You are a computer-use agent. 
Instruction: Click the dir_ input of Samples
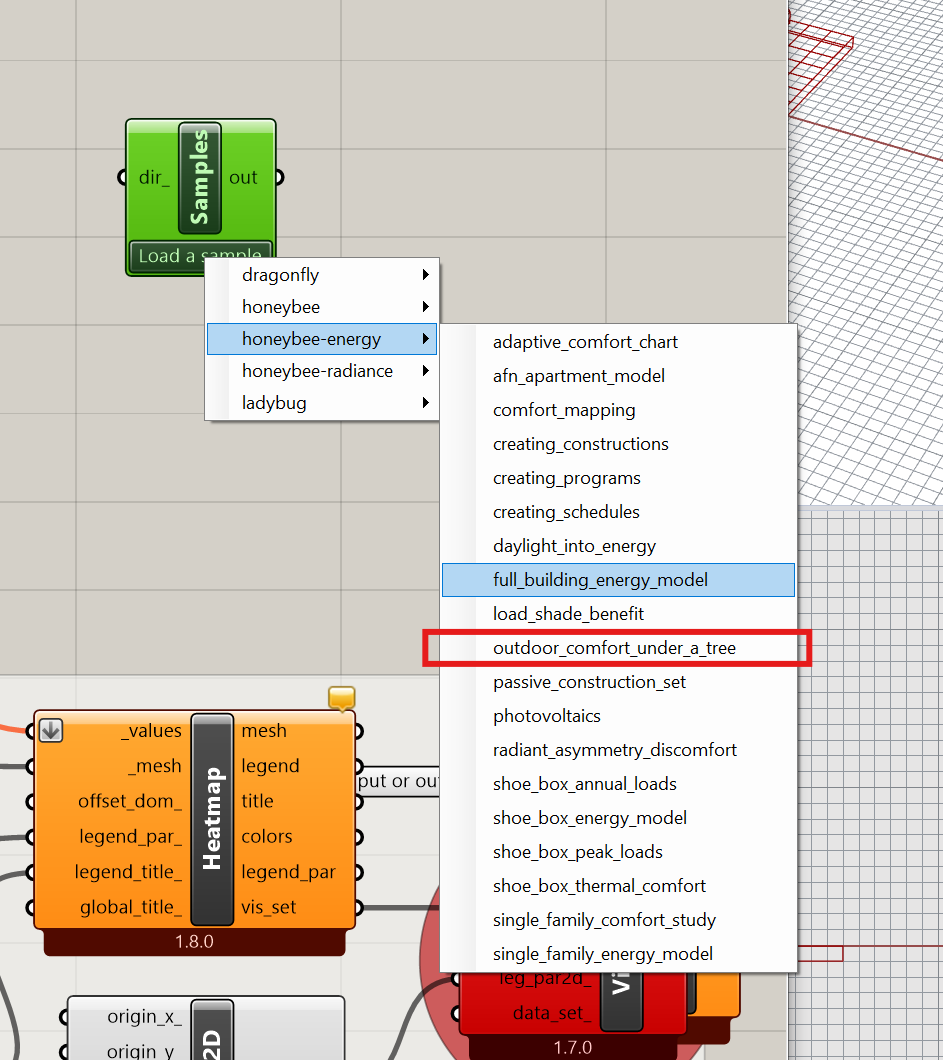click(153, 177)
